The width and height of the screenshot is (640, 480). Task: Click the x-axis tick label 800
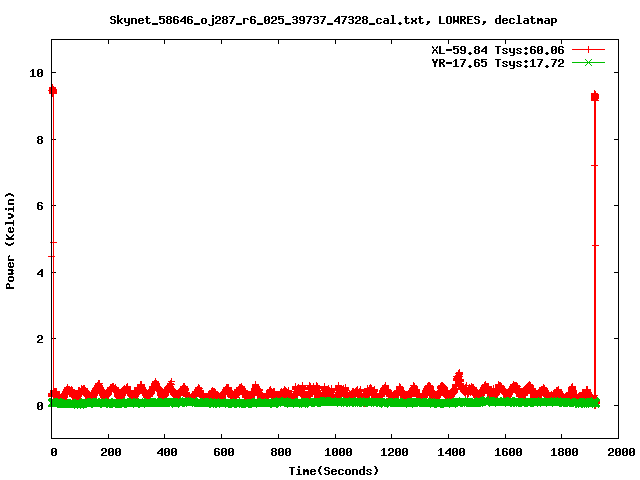pos(280,452)
